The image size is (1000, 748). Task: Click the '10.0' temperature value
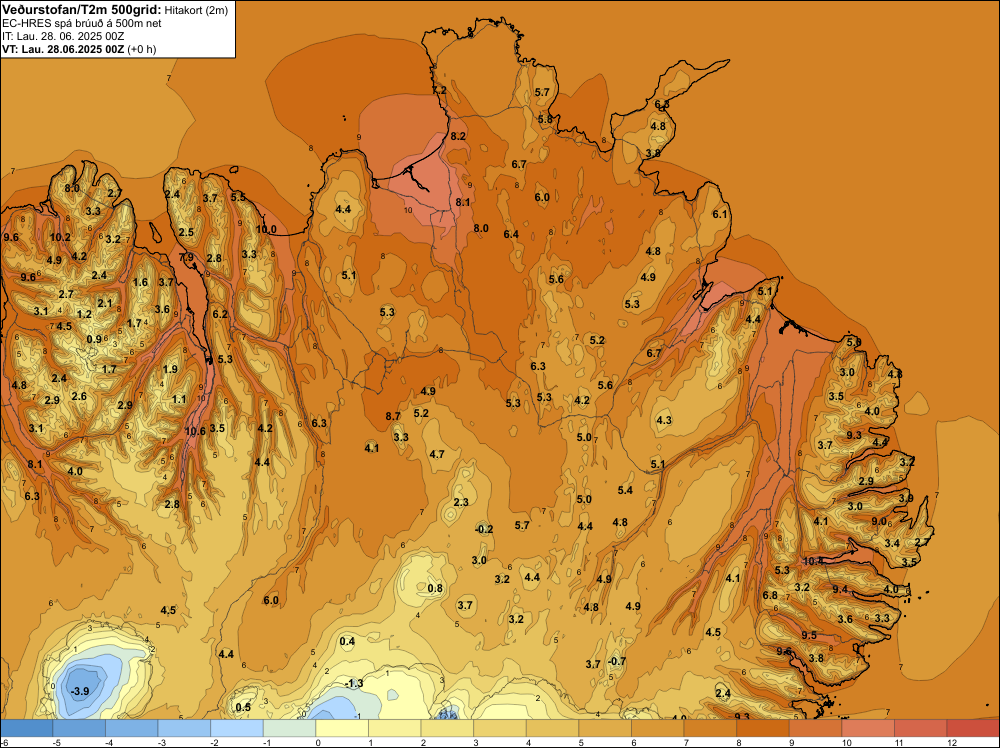click(x=266, y=230)
